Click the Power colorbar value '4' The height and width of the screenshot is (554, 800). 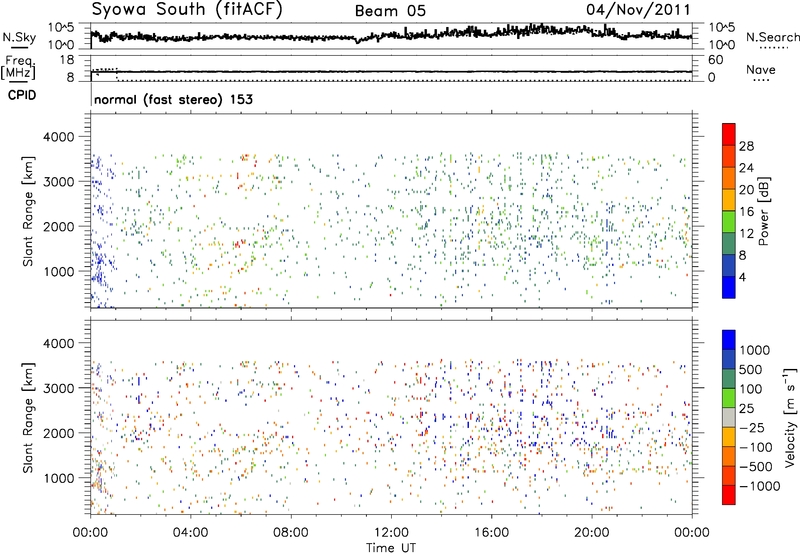point(742,277)
